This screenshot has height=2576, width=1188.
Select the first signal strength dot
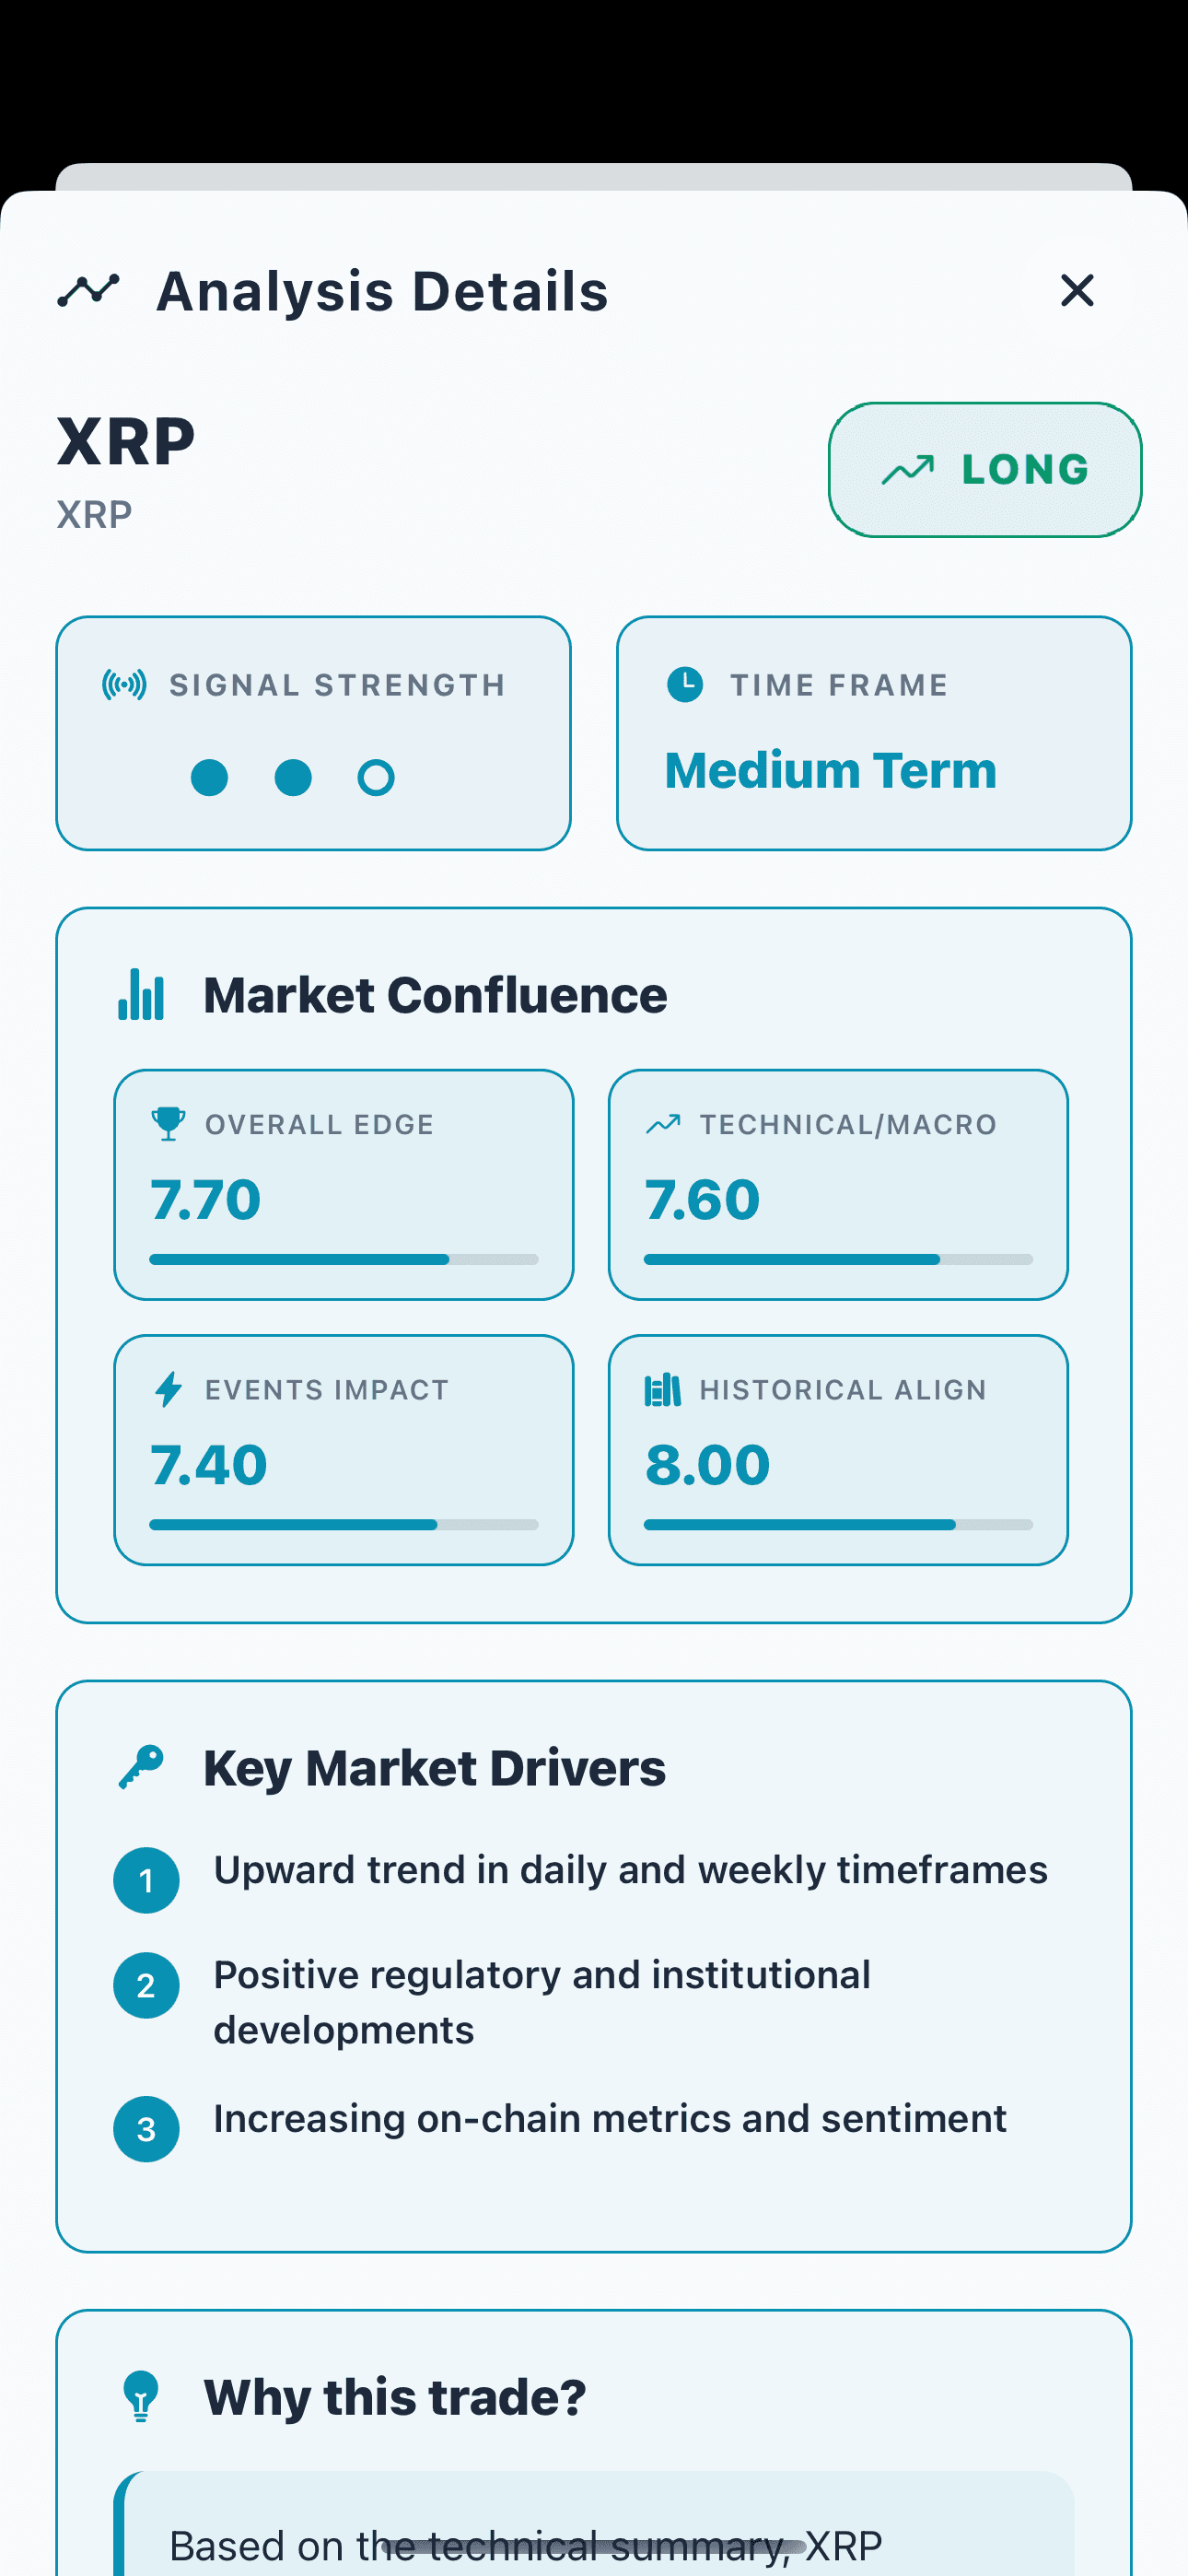click(209, 778)
